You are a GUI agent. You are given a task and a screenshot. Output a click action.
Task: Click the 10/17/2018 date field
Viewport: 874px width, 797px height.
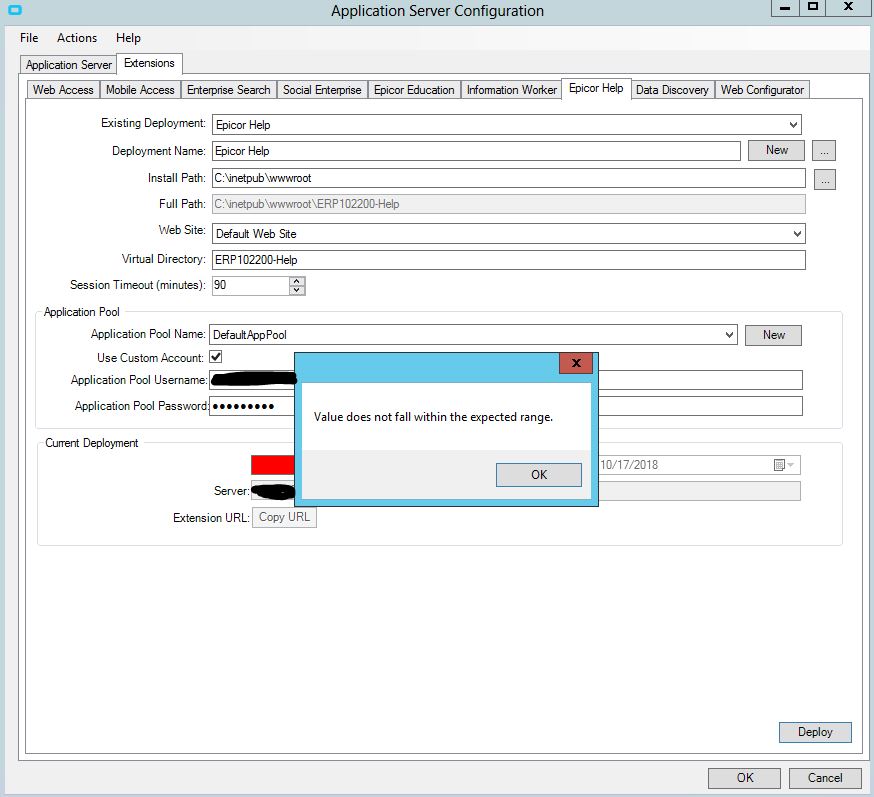click(700, 465)
